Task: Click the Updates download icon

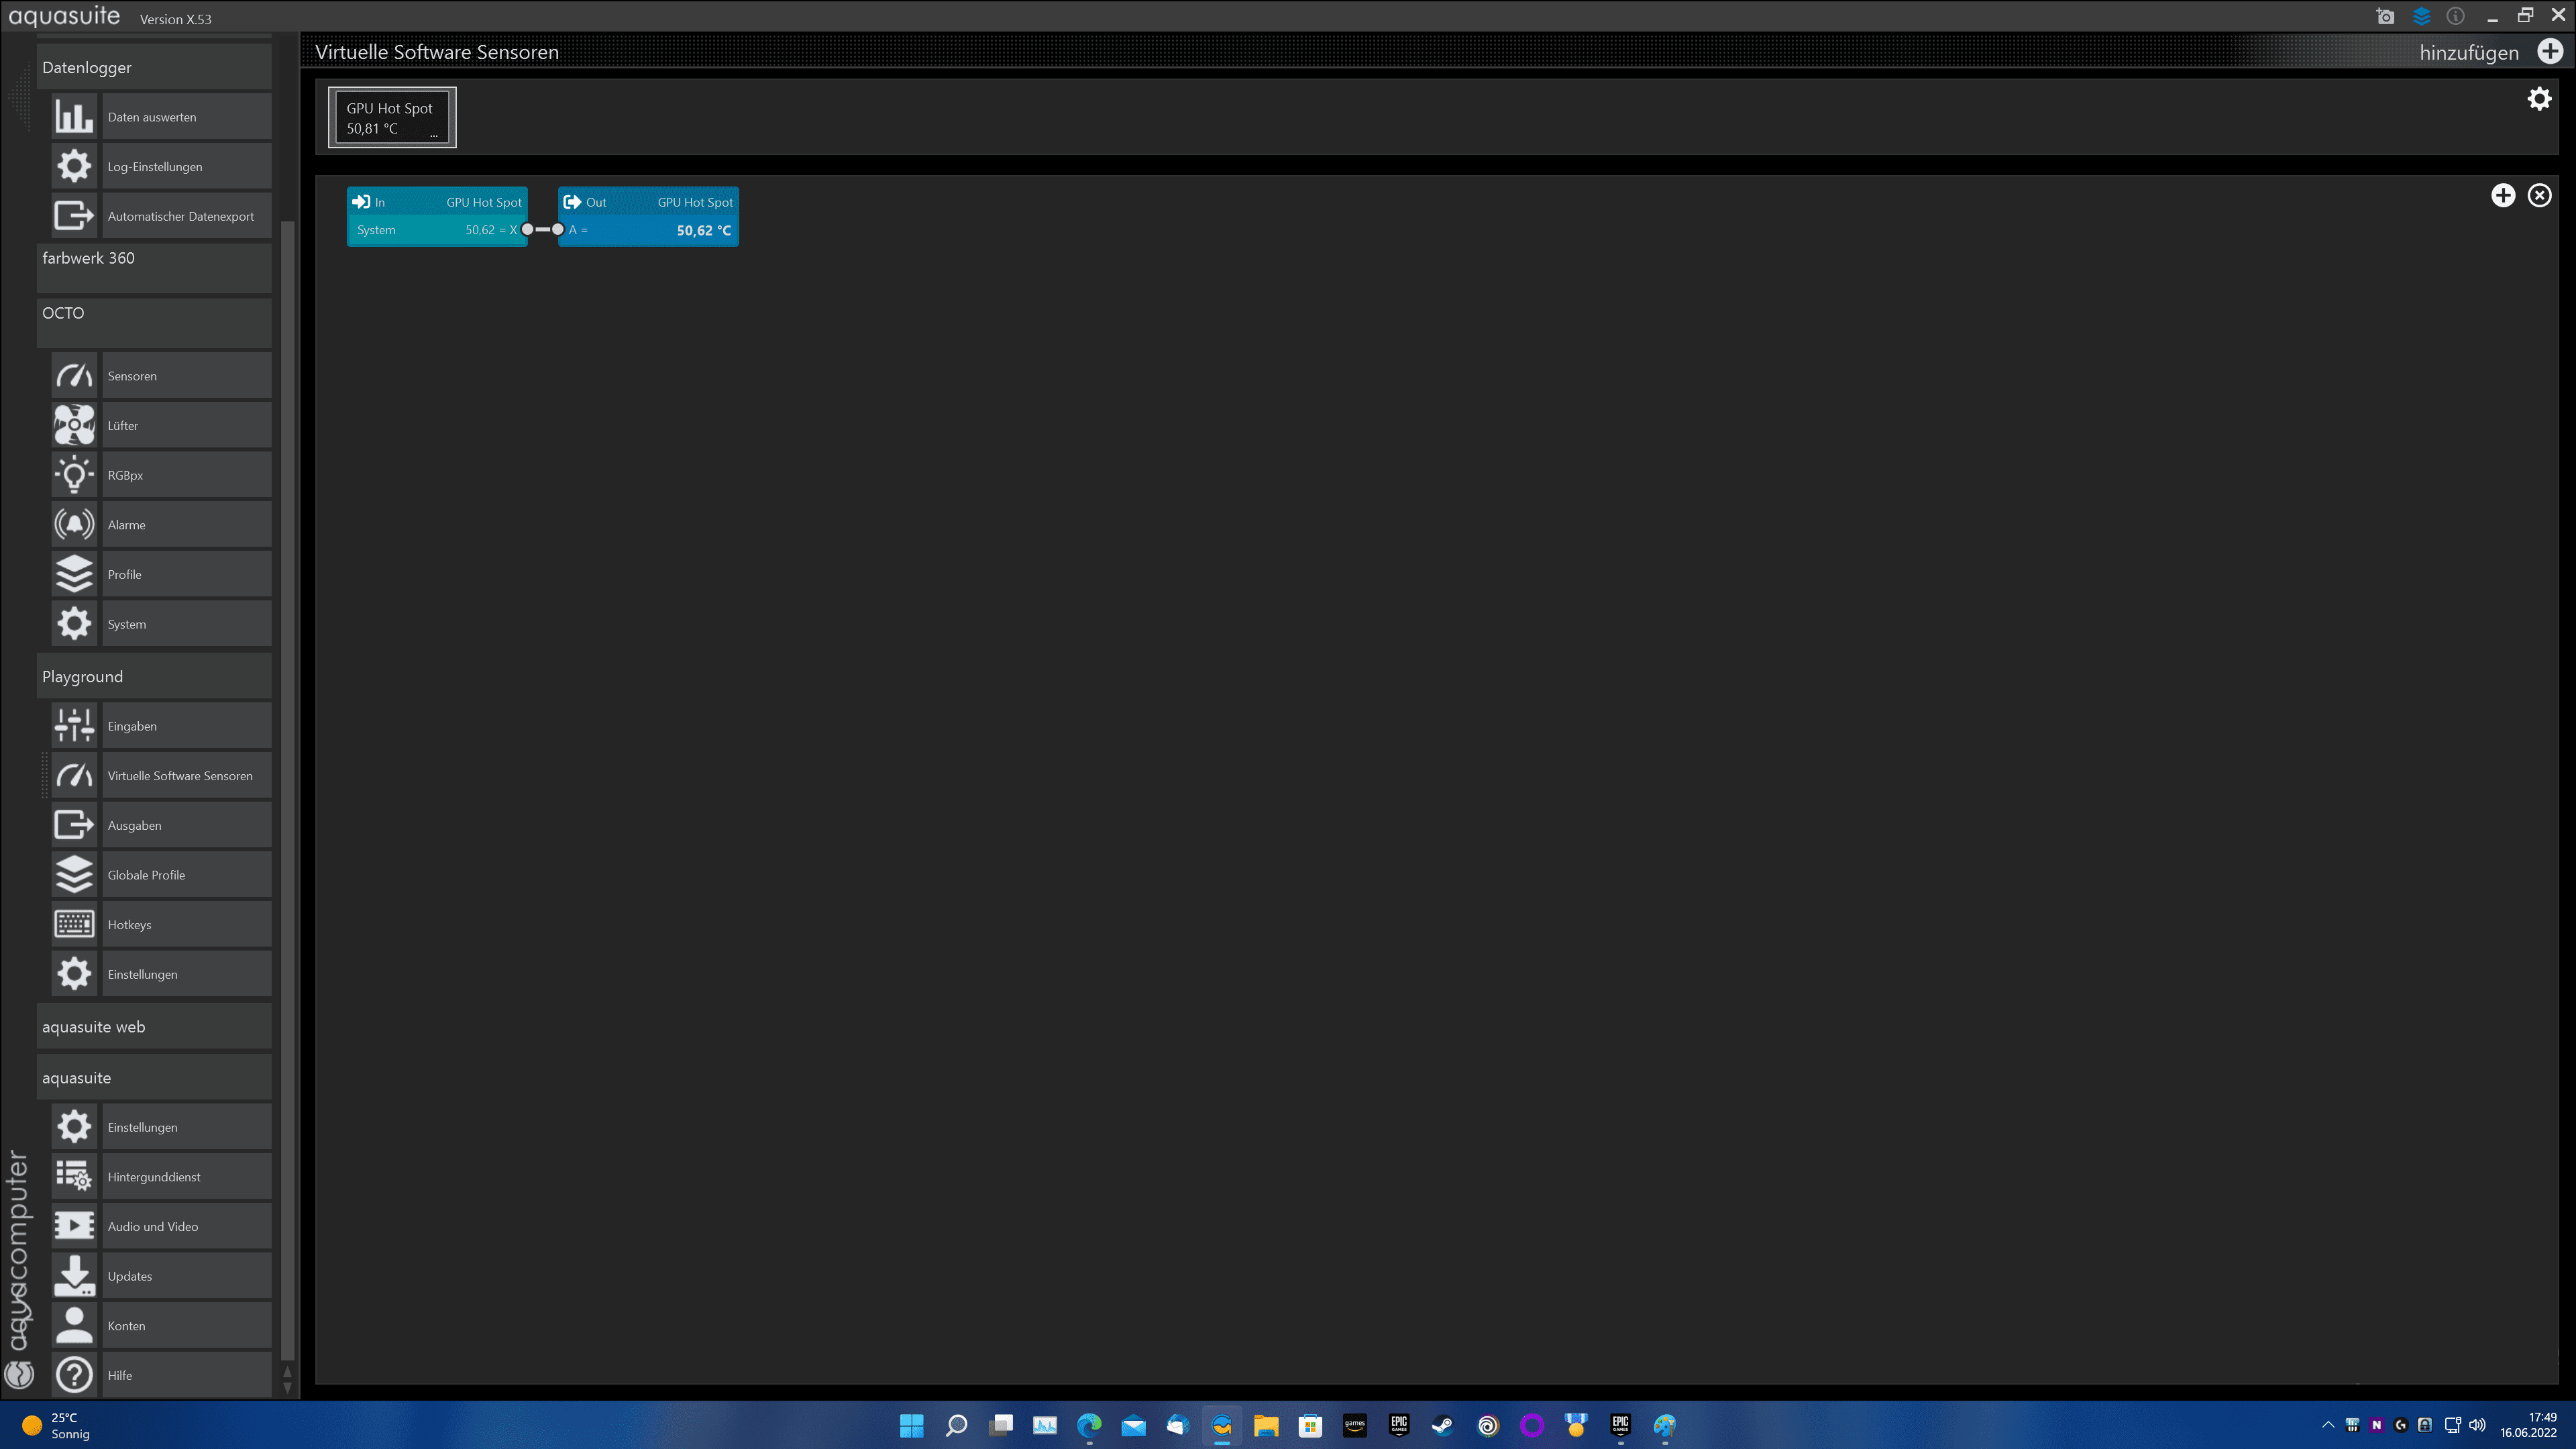Action: pyautogui.click(x=74, y=1276)
